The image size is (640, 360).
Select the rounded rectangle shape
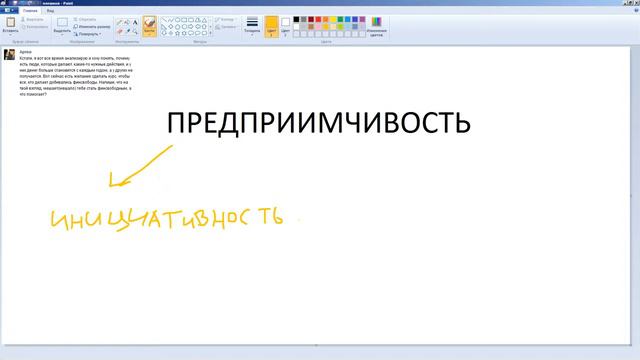(191, 20)
